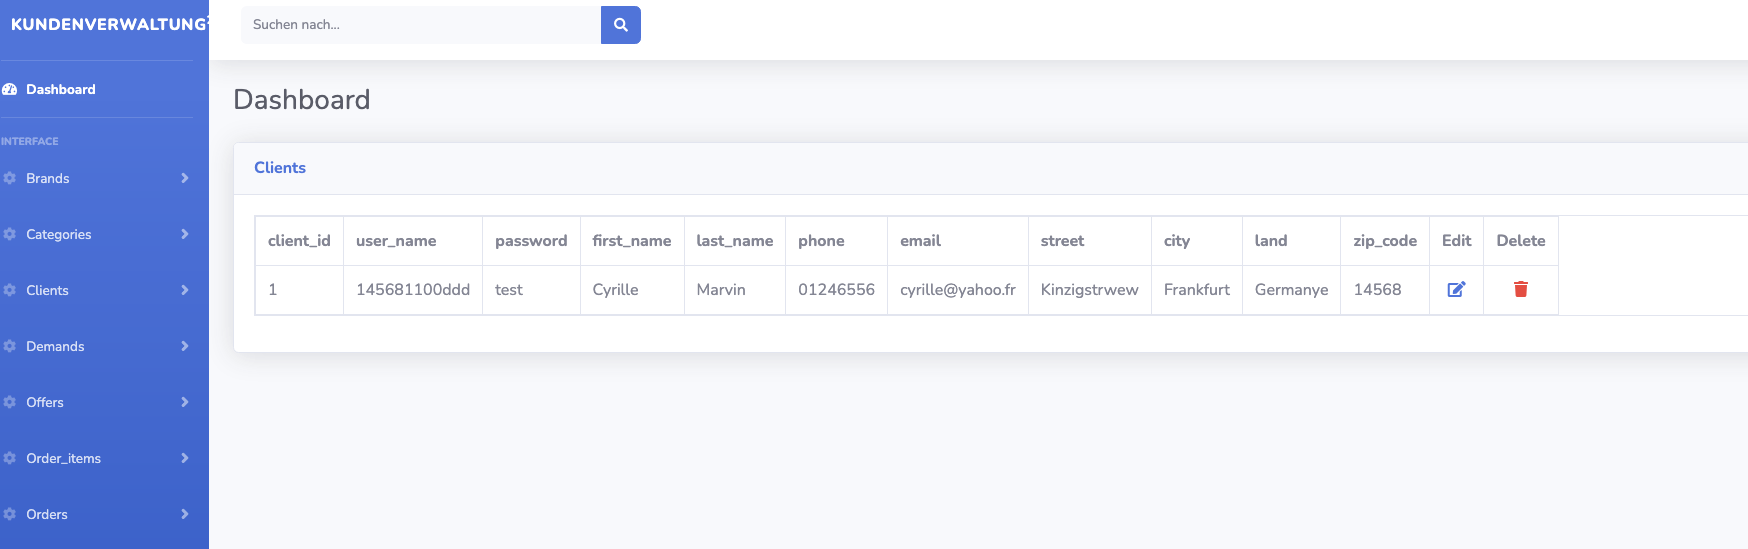Open the Offers sidebar menu
The height and width of the screenshot is (549, 1748).
[x=97, y=402]
